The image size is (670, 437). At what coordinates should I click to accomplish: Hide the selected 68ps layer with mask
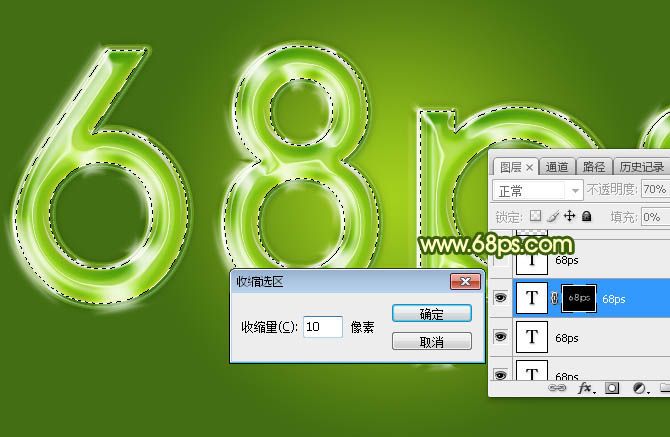pos(501,298)
